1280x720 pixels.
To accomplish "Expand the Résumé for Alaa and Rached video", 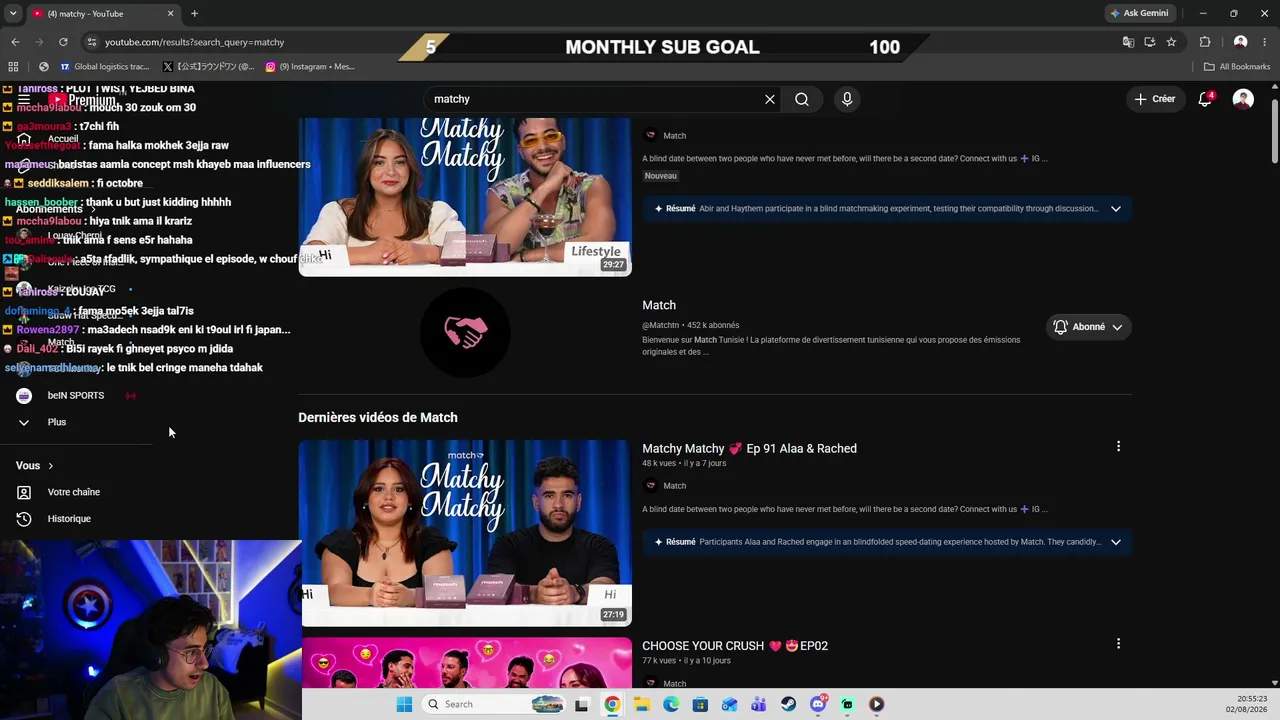I will click(1116, 542).
